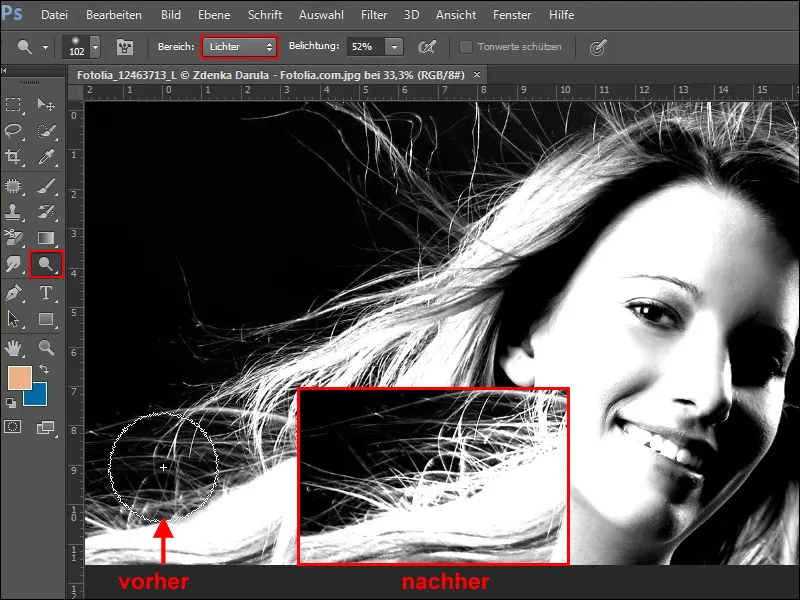This screenshot has width=800, height=600.
Task: Select the Eraser tool
Action: click(x=13, y=238)
